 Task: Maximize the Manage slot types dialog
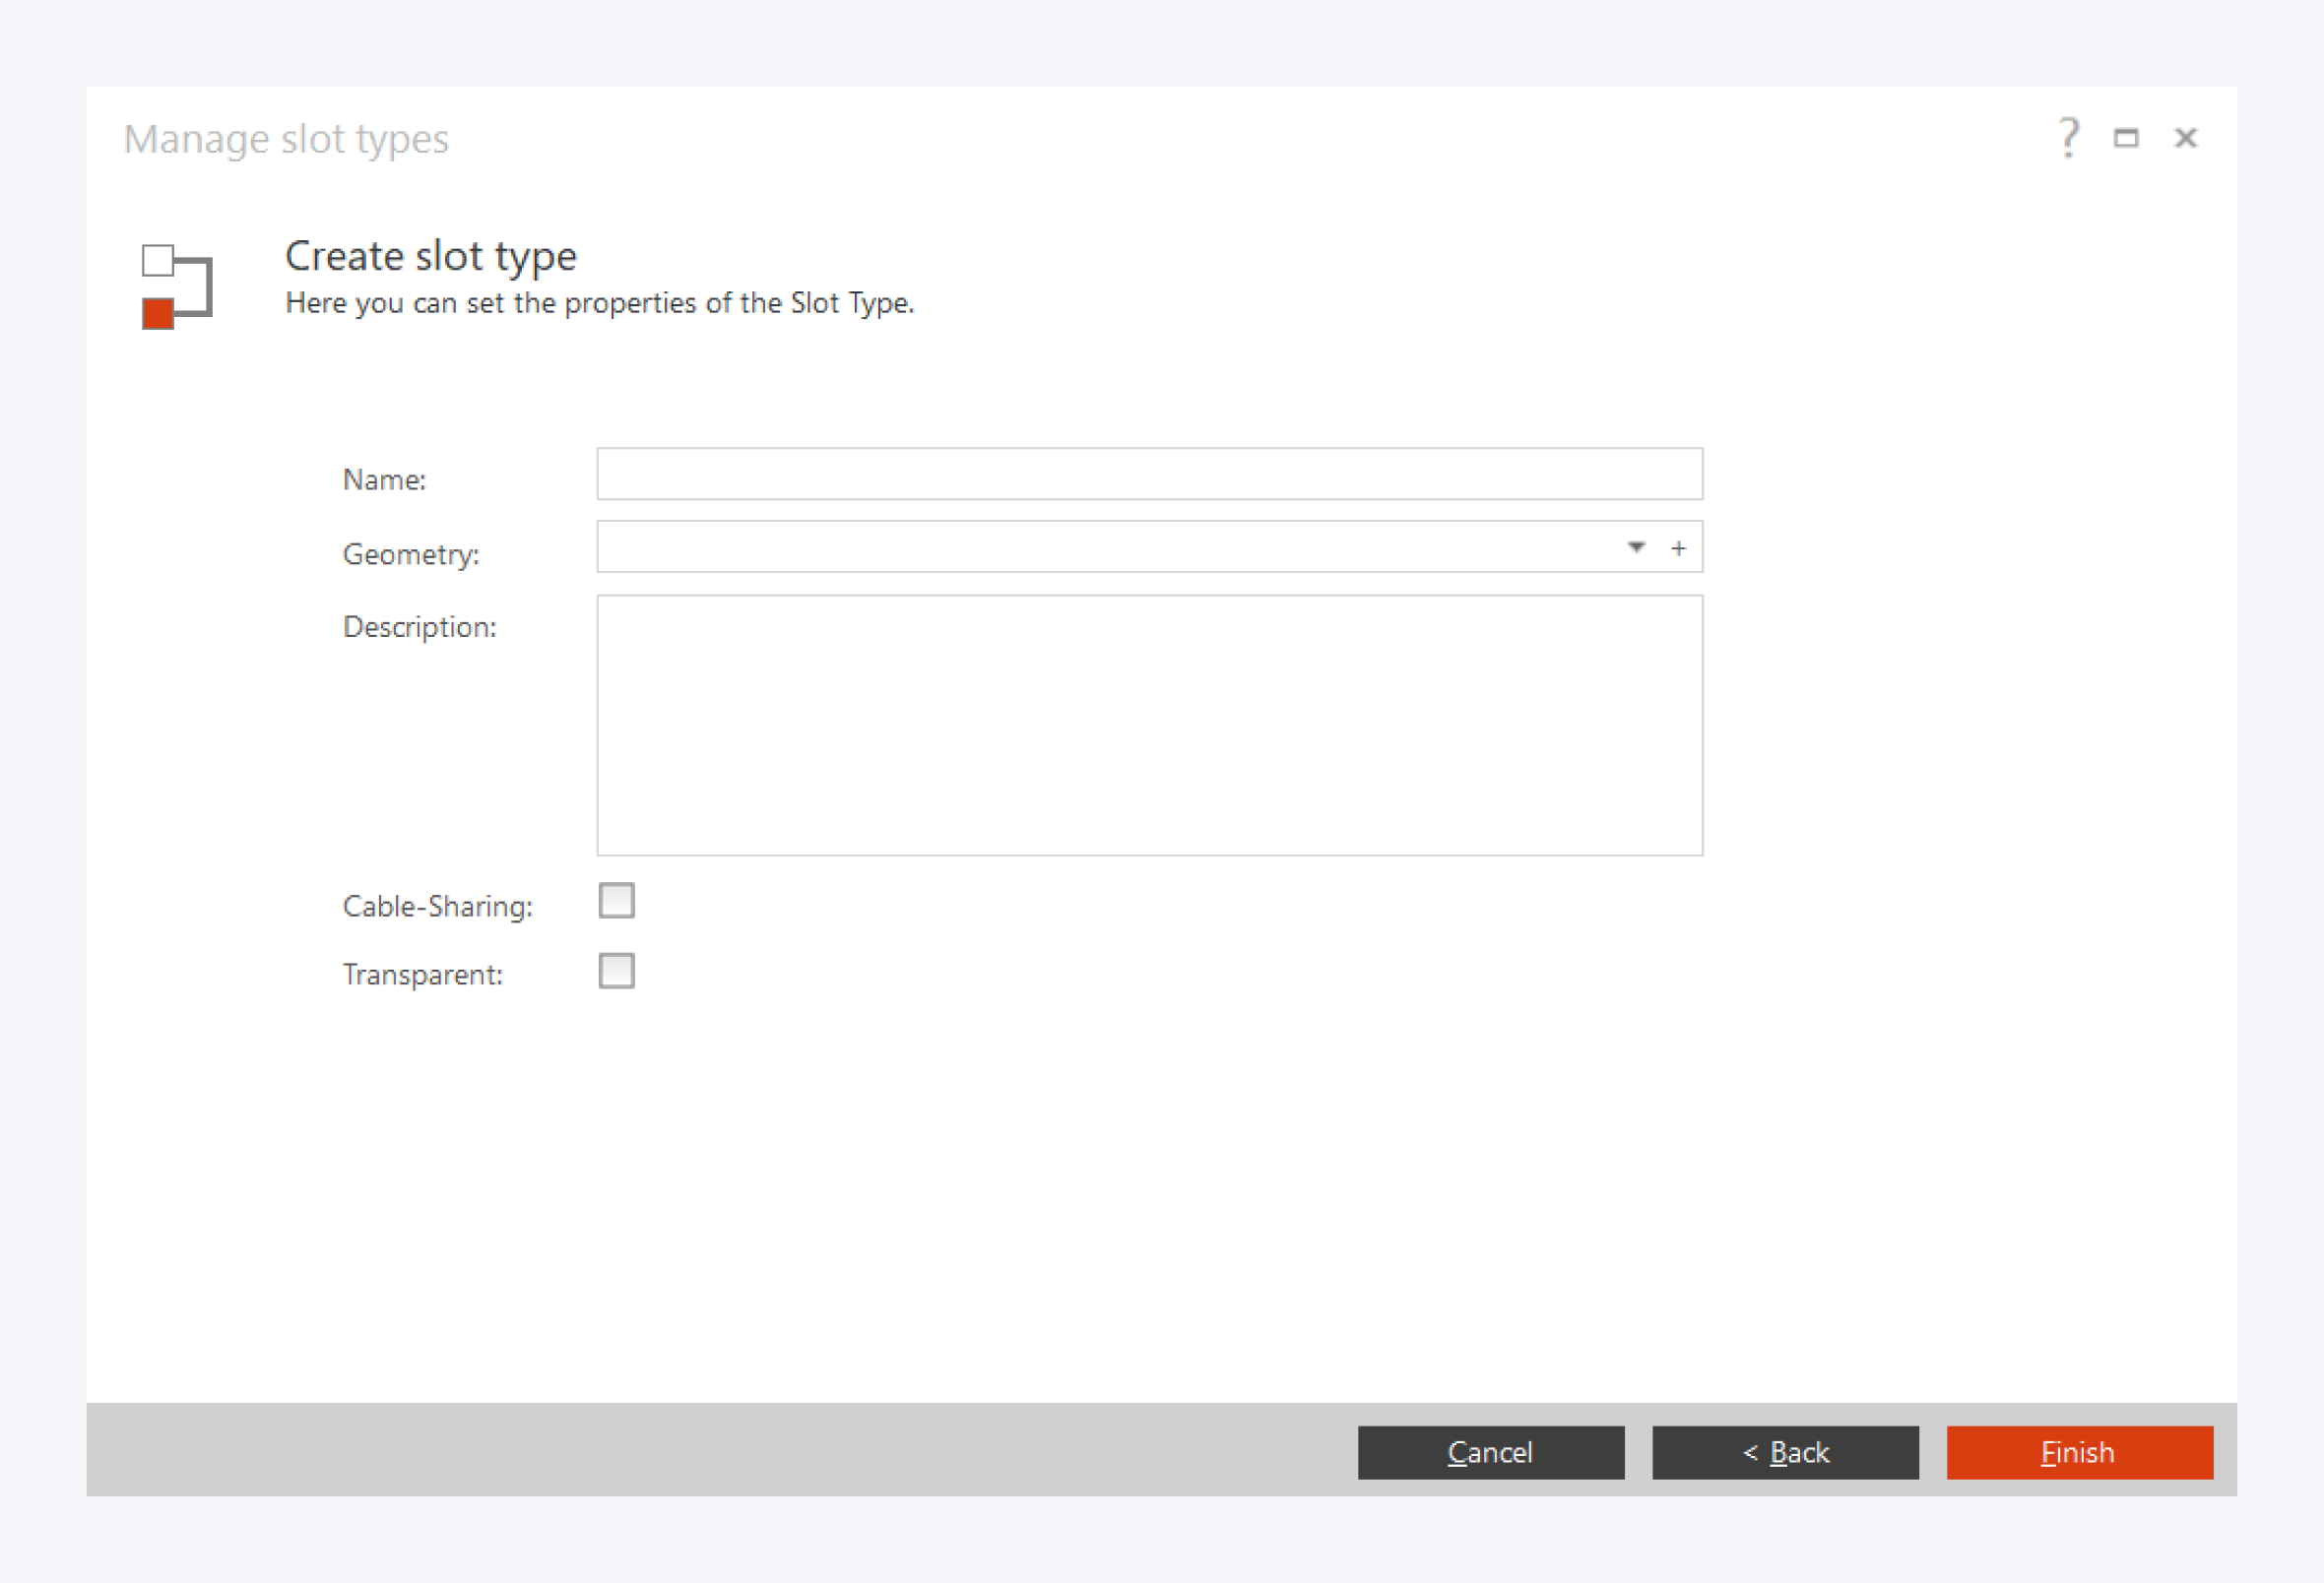(x=2126, y=138)
